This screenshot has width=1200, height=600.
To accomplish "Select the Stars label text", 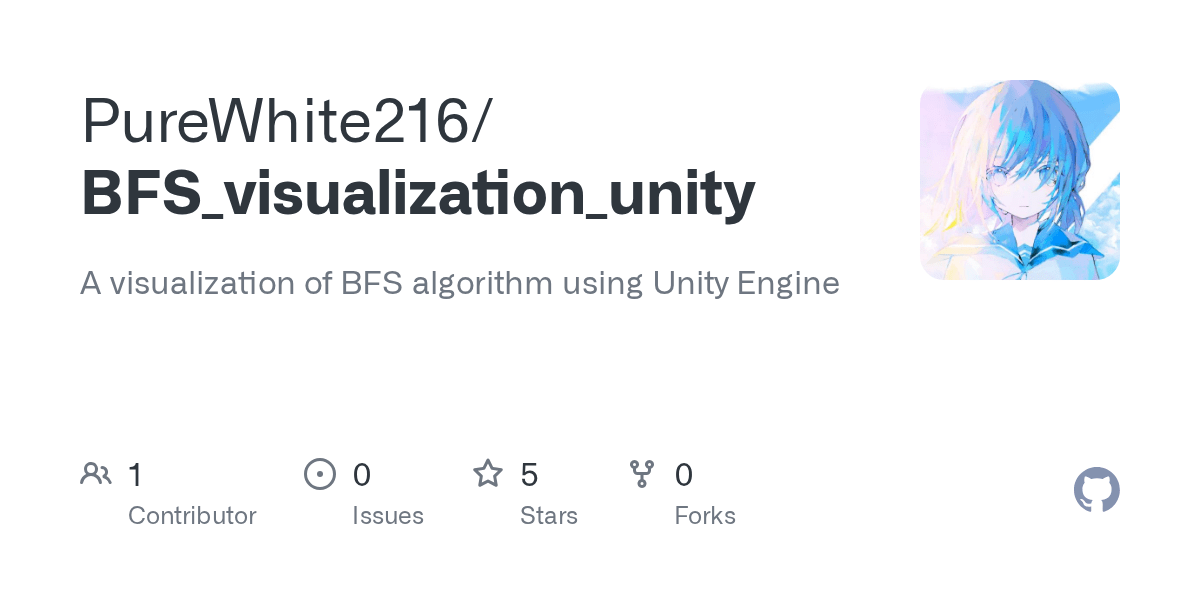I will click(549, 516).
